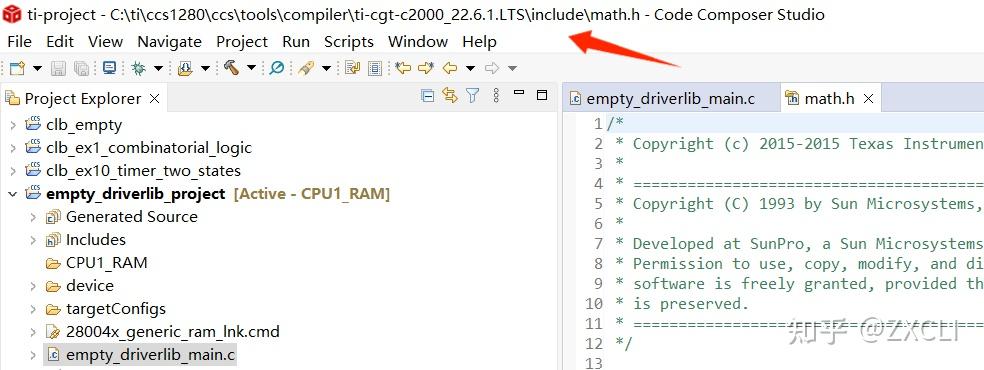Build the project with hammer icon

232,68
